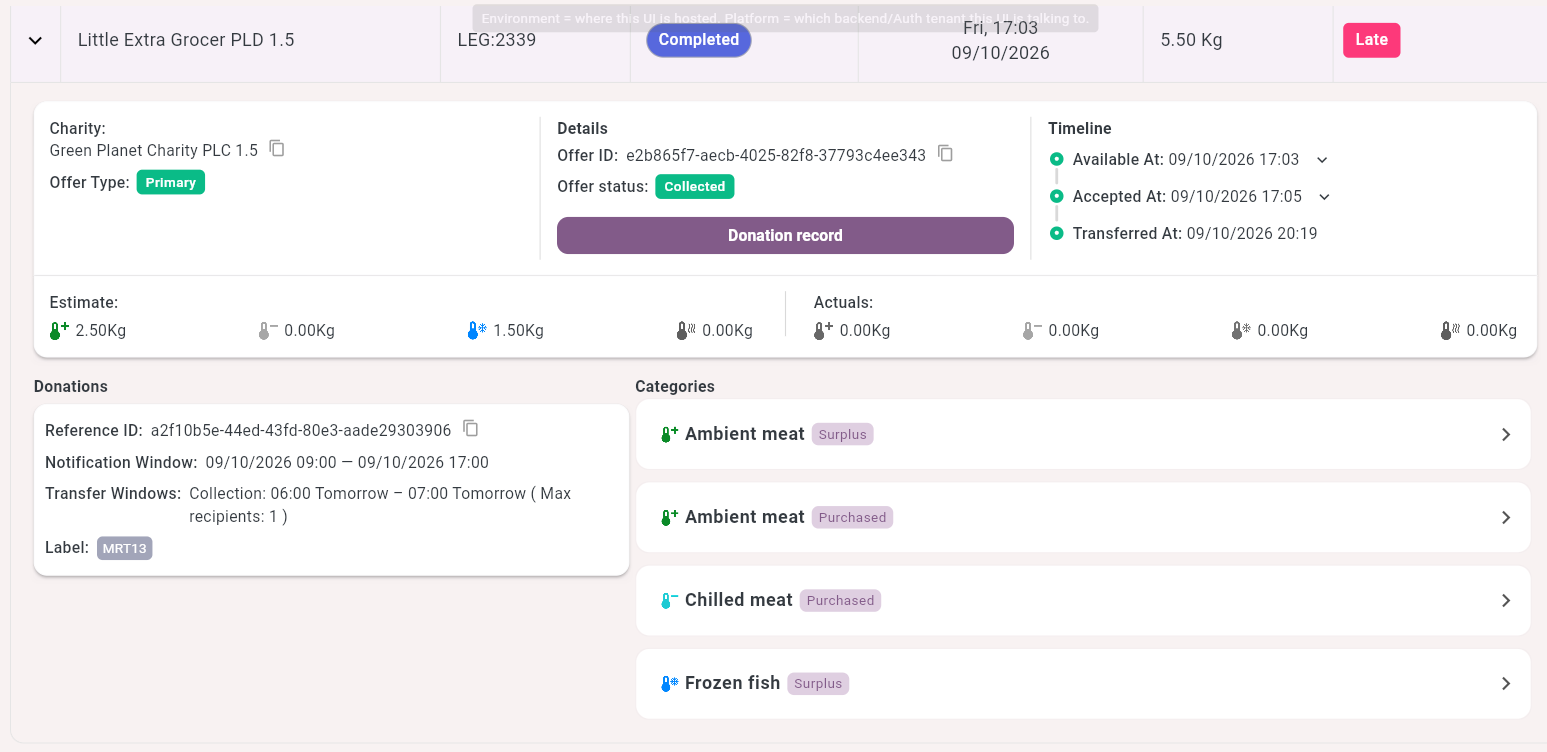The image size is (1547, 752).
Task: Click the Completed status badge
Action: (698, 40)
